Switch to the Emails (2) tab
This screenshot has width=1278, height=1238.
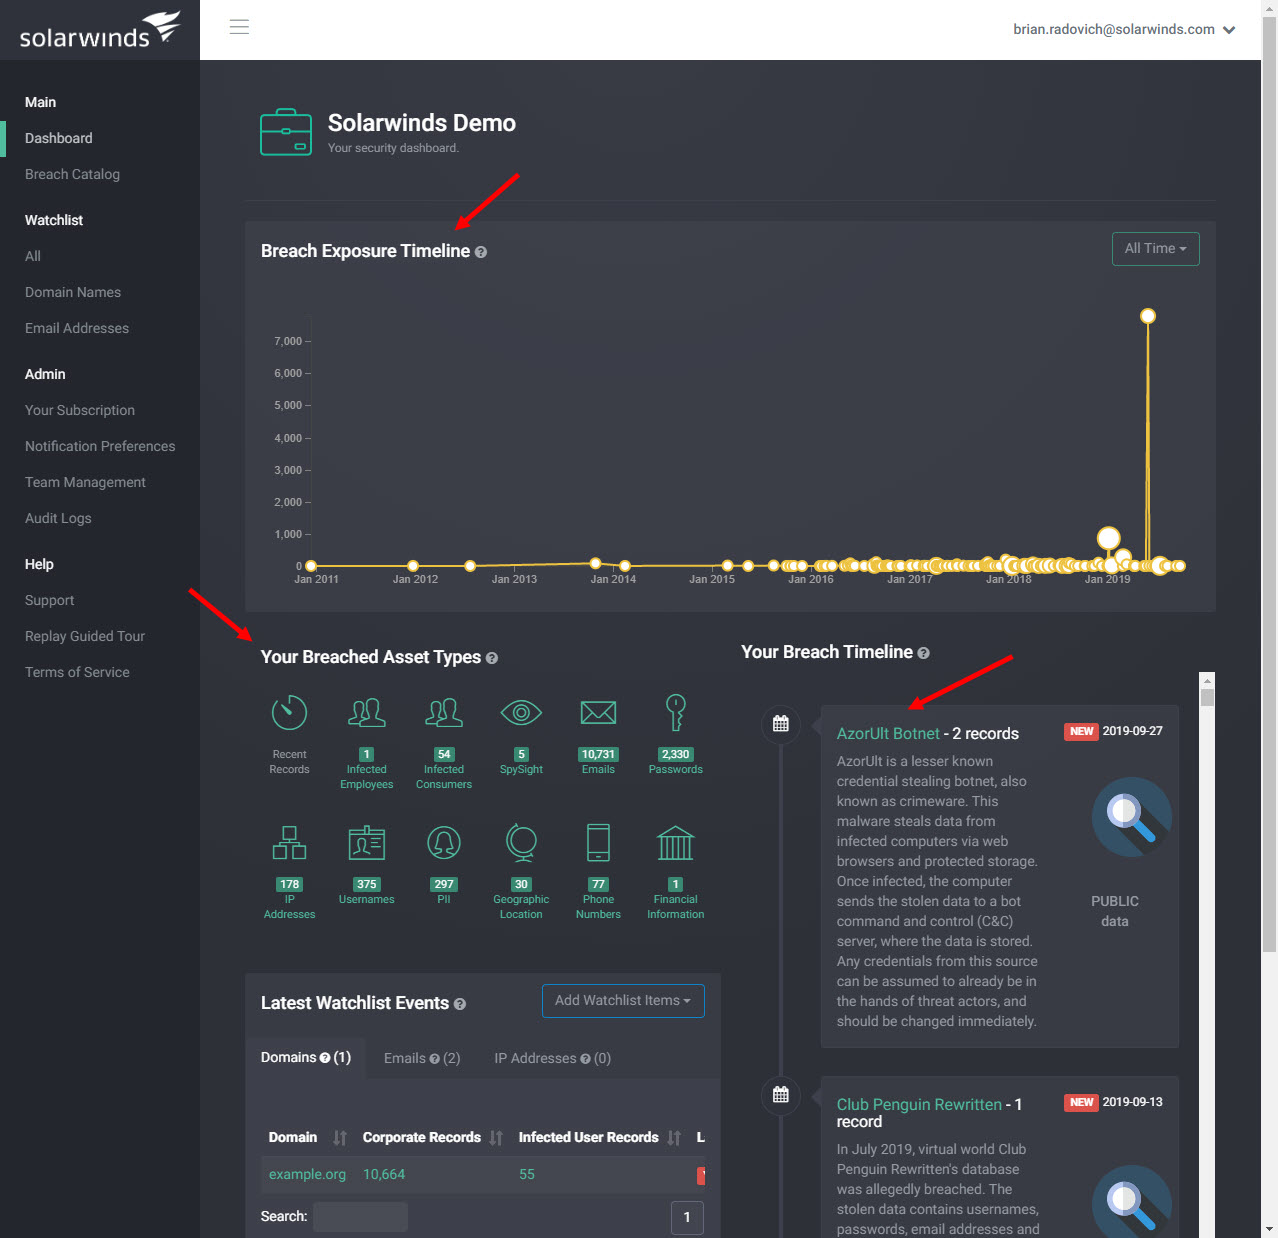tap(422, 1058)
